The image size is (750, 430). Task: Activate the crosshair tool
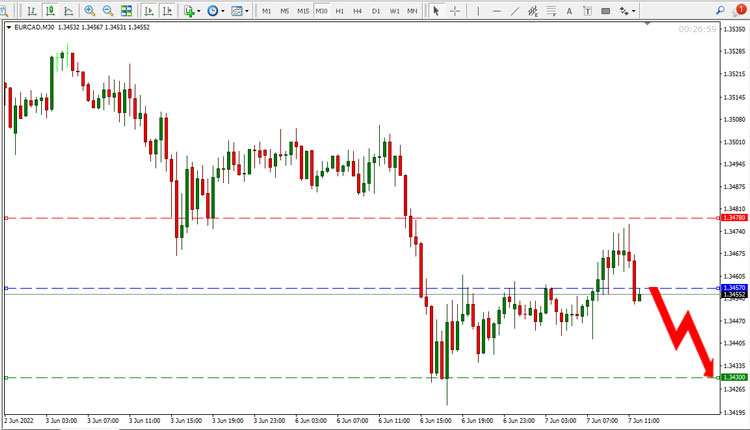455,11
